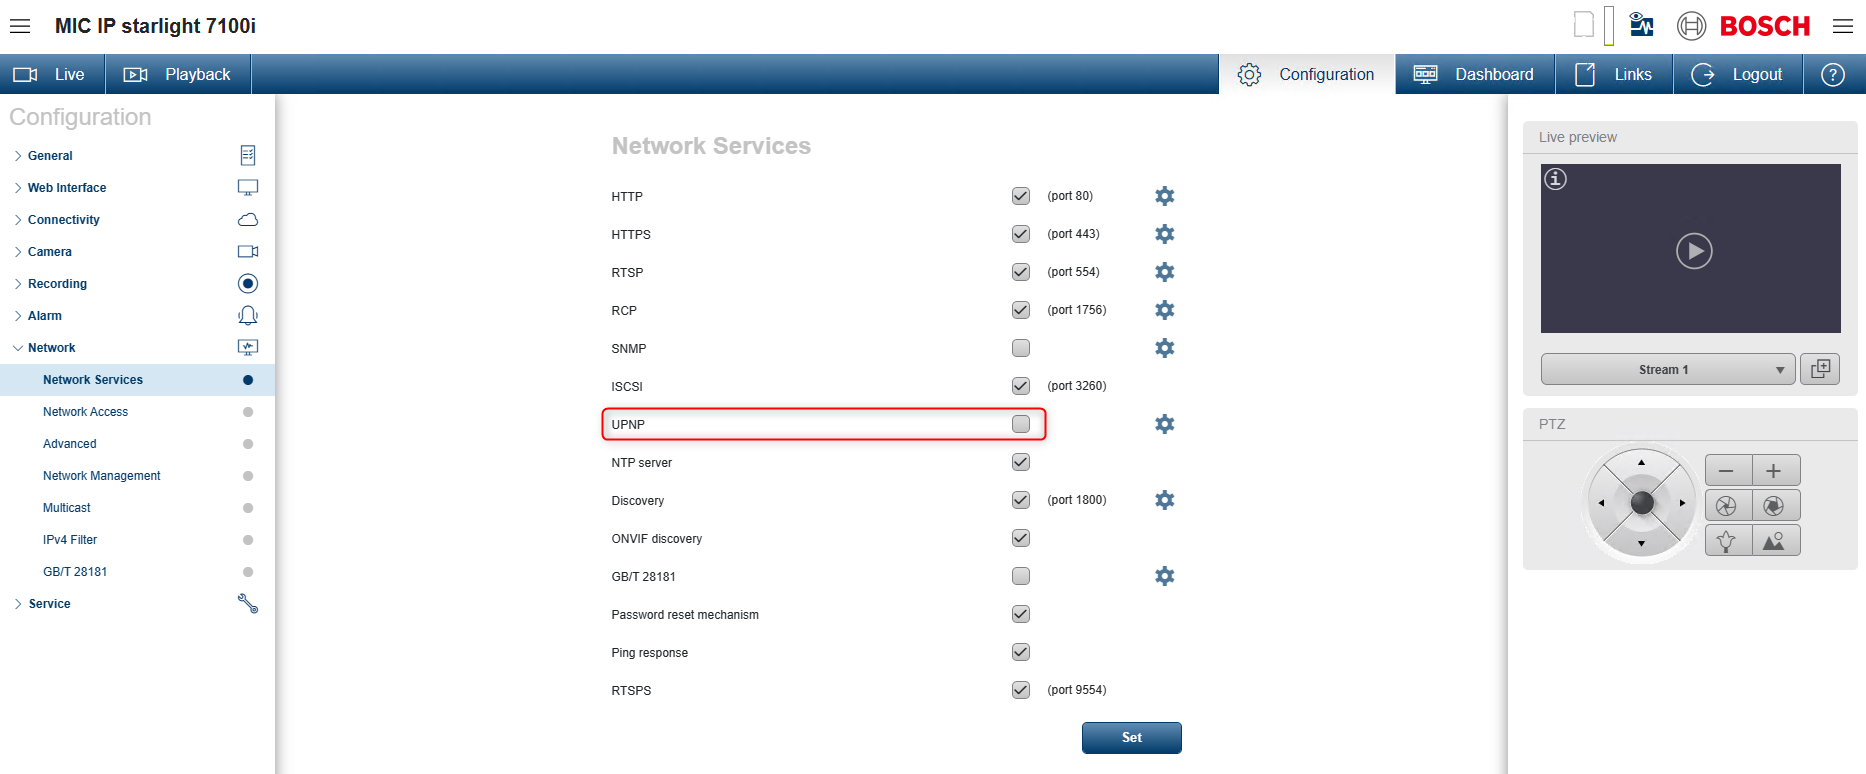1866x774 pixels.
Task: Click the PTZ iris close icon
Action: tap(1727, 506)
